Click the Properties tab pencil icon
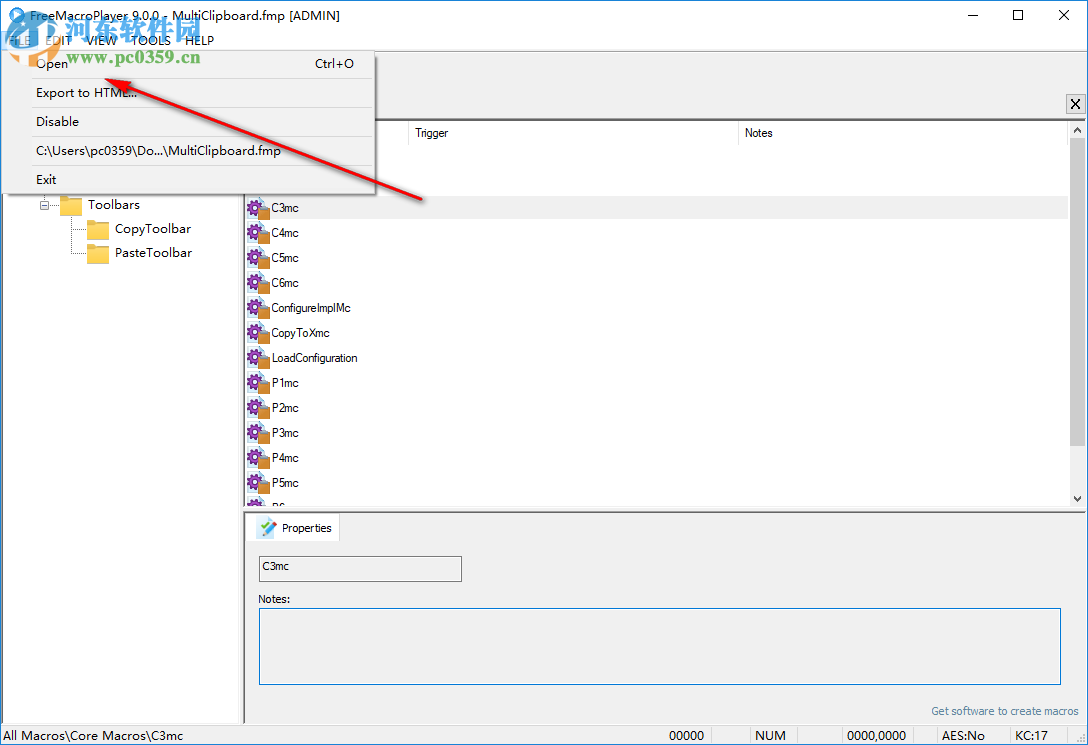 pyautogui.click(x=267, y=528)
